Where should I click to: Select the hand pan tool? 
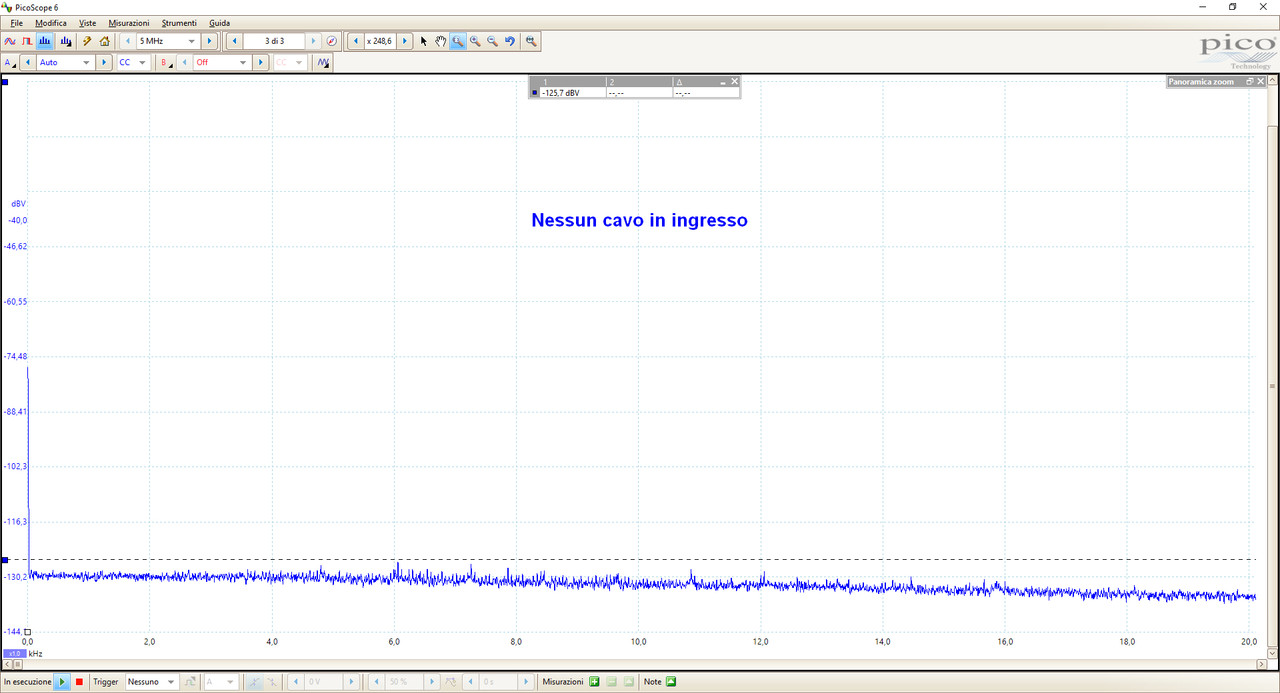click(x=440, y=41)
